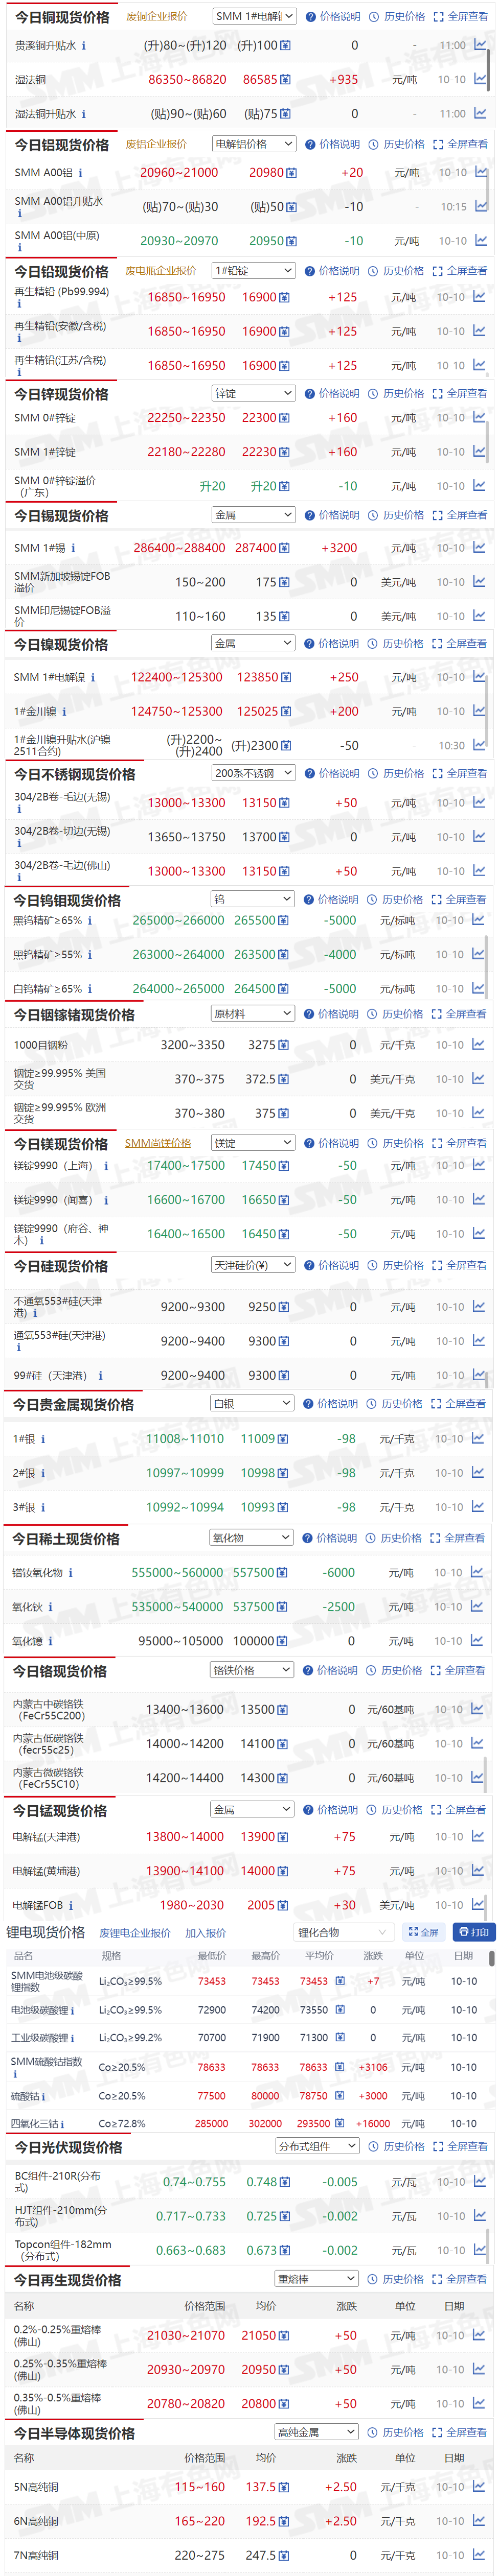Click the 全屏 button in lithium section
Viewport: 499px width, 2576px height.
(423, 1932)
